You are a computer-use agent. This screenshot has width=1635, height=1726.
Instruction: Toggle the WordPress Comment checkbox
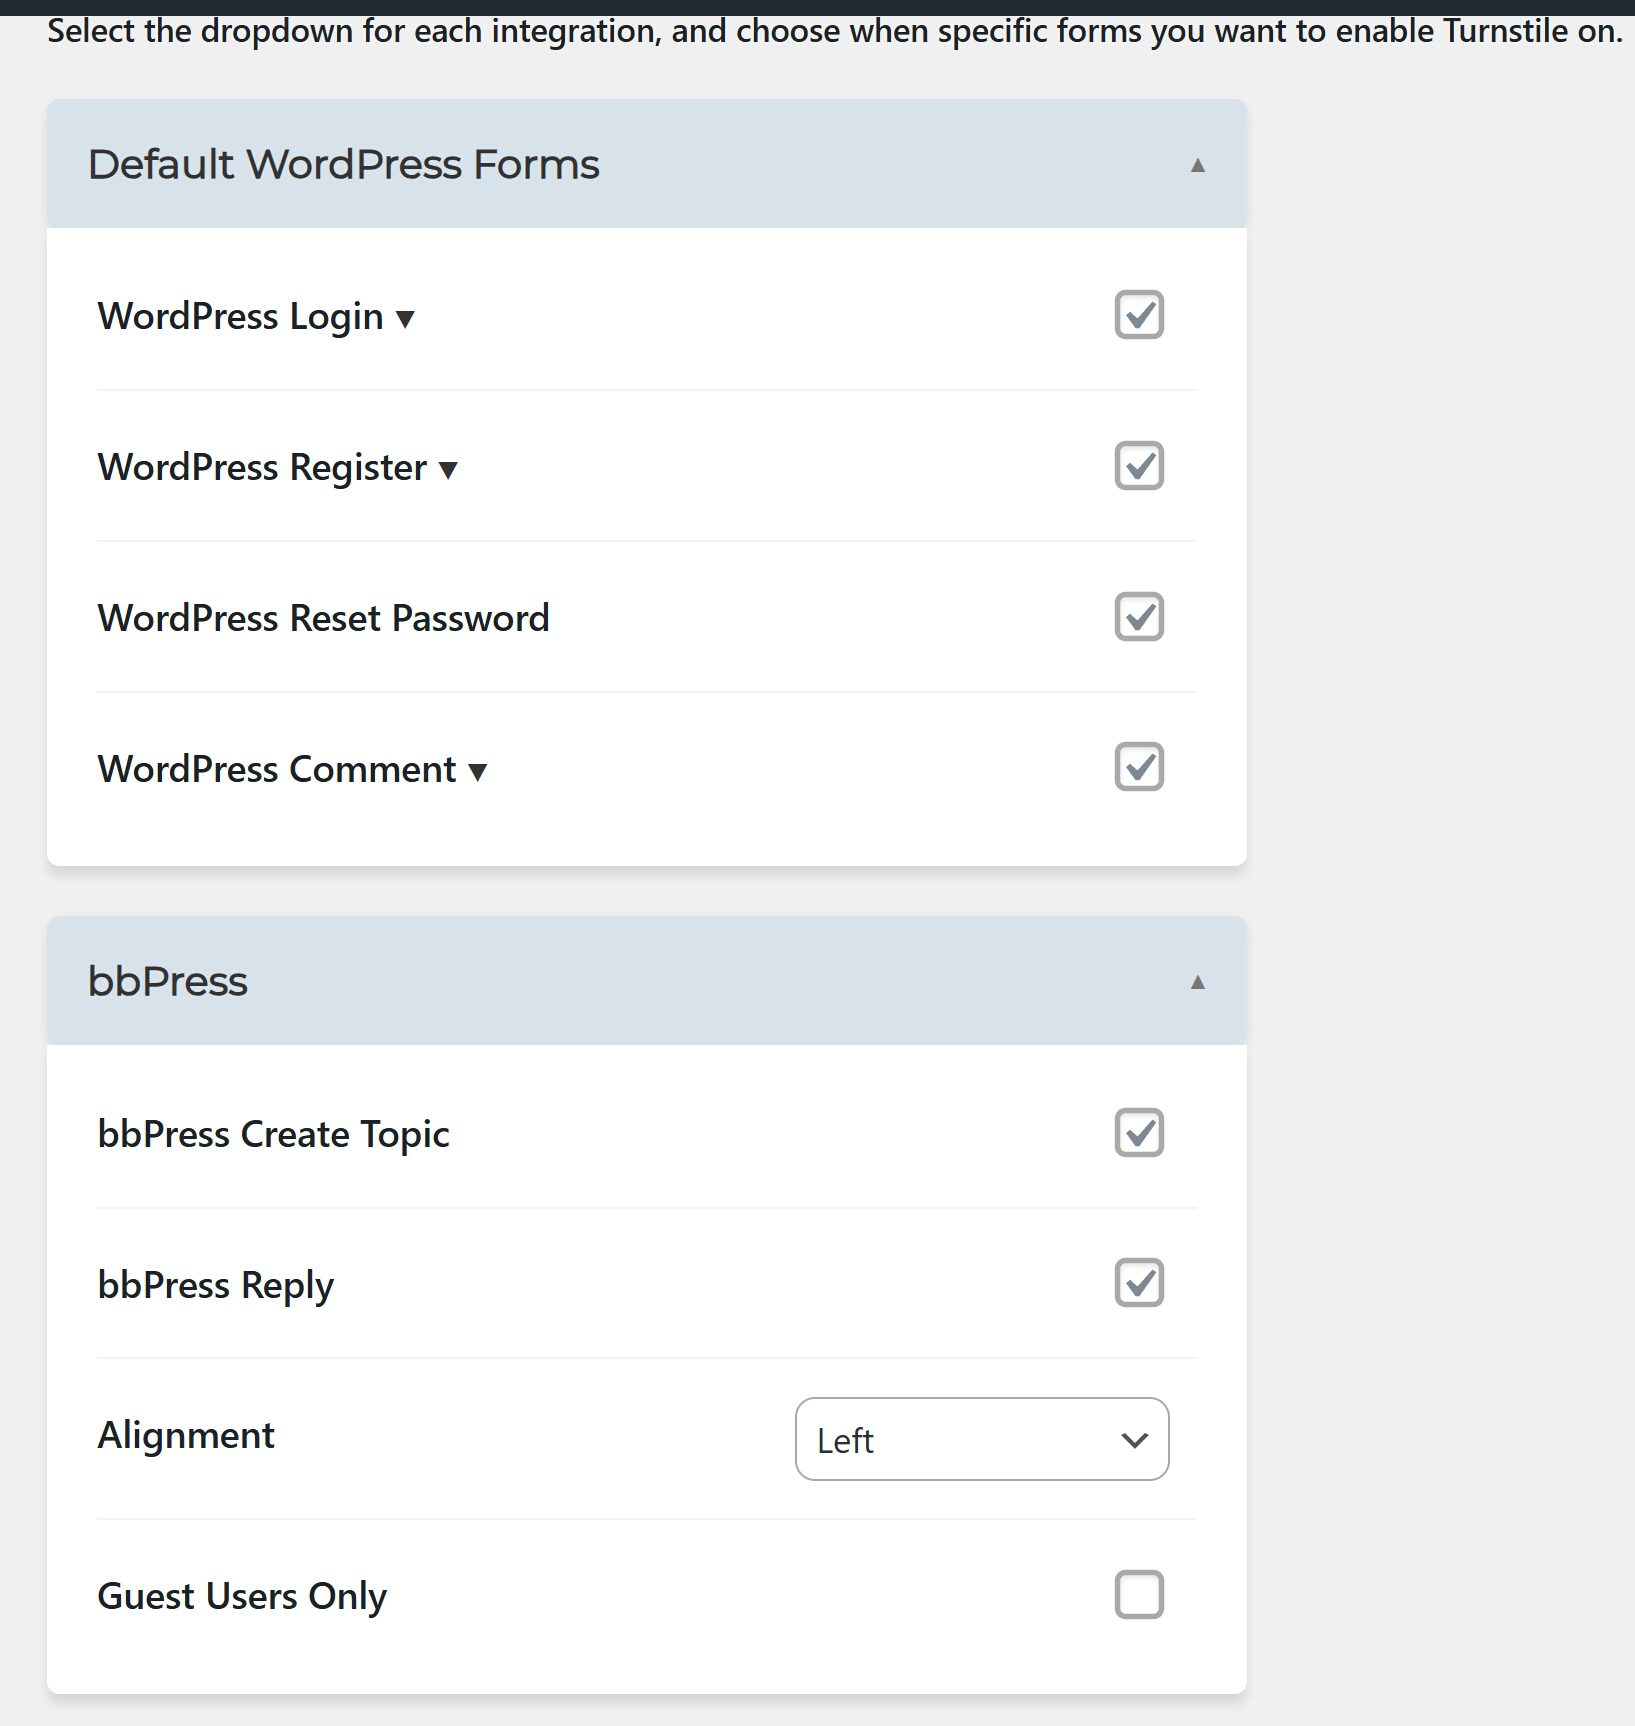tap(1139, 767)
